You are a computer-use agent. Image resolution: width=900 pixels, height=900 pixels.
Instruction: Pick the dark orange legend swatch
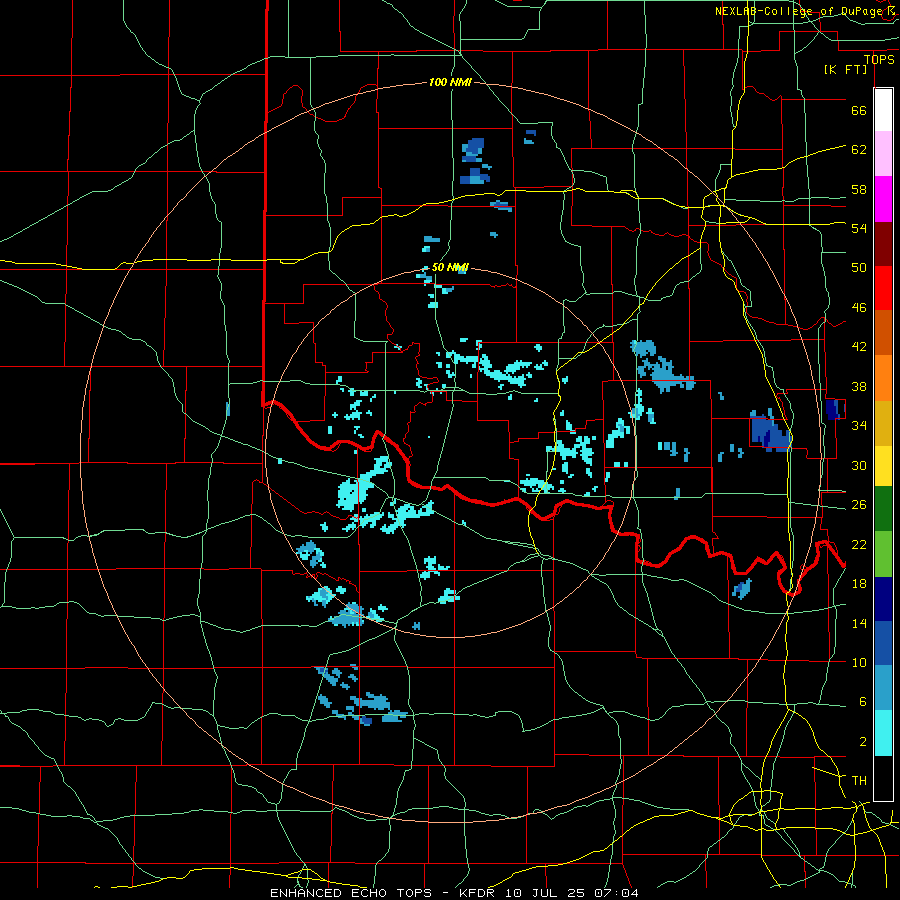(x=883, y=332)
